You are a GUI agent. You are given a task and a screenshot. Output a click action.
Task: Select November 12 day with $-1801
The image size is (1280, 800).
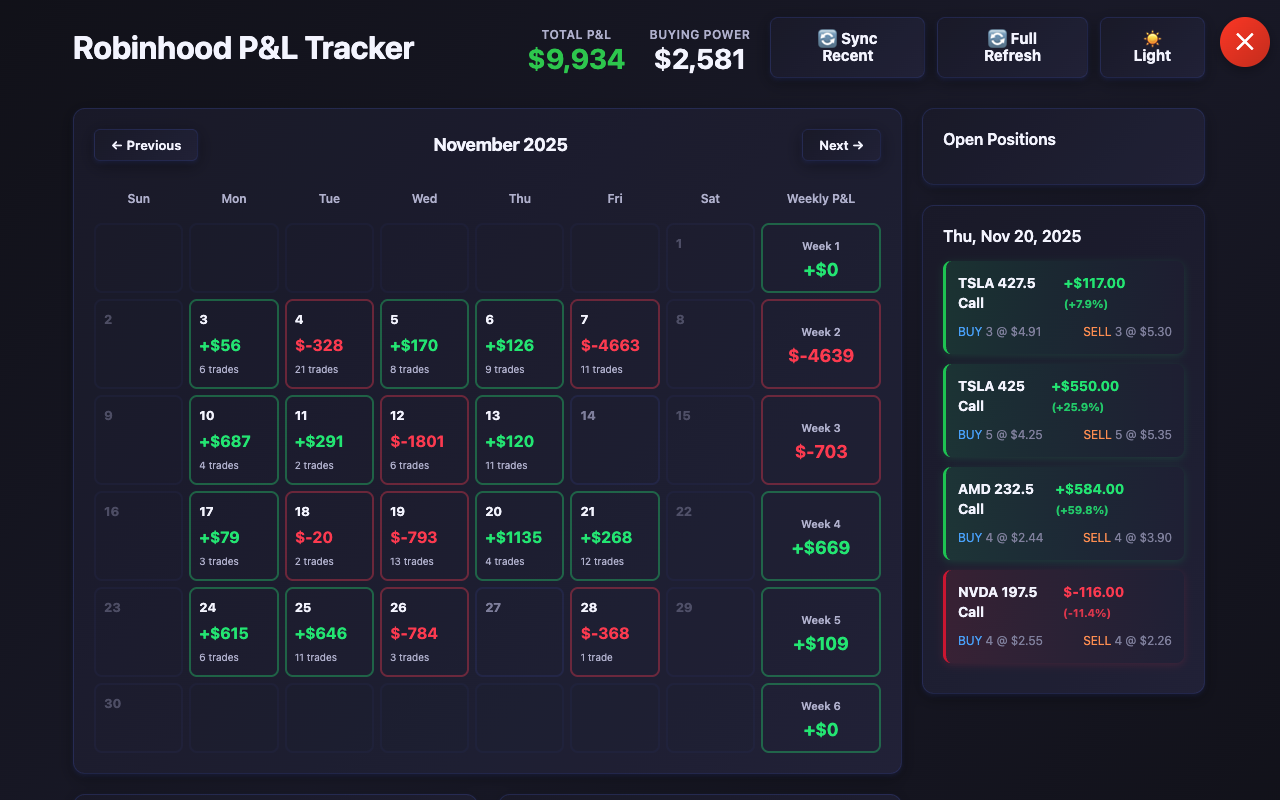(x=424, y=440)
